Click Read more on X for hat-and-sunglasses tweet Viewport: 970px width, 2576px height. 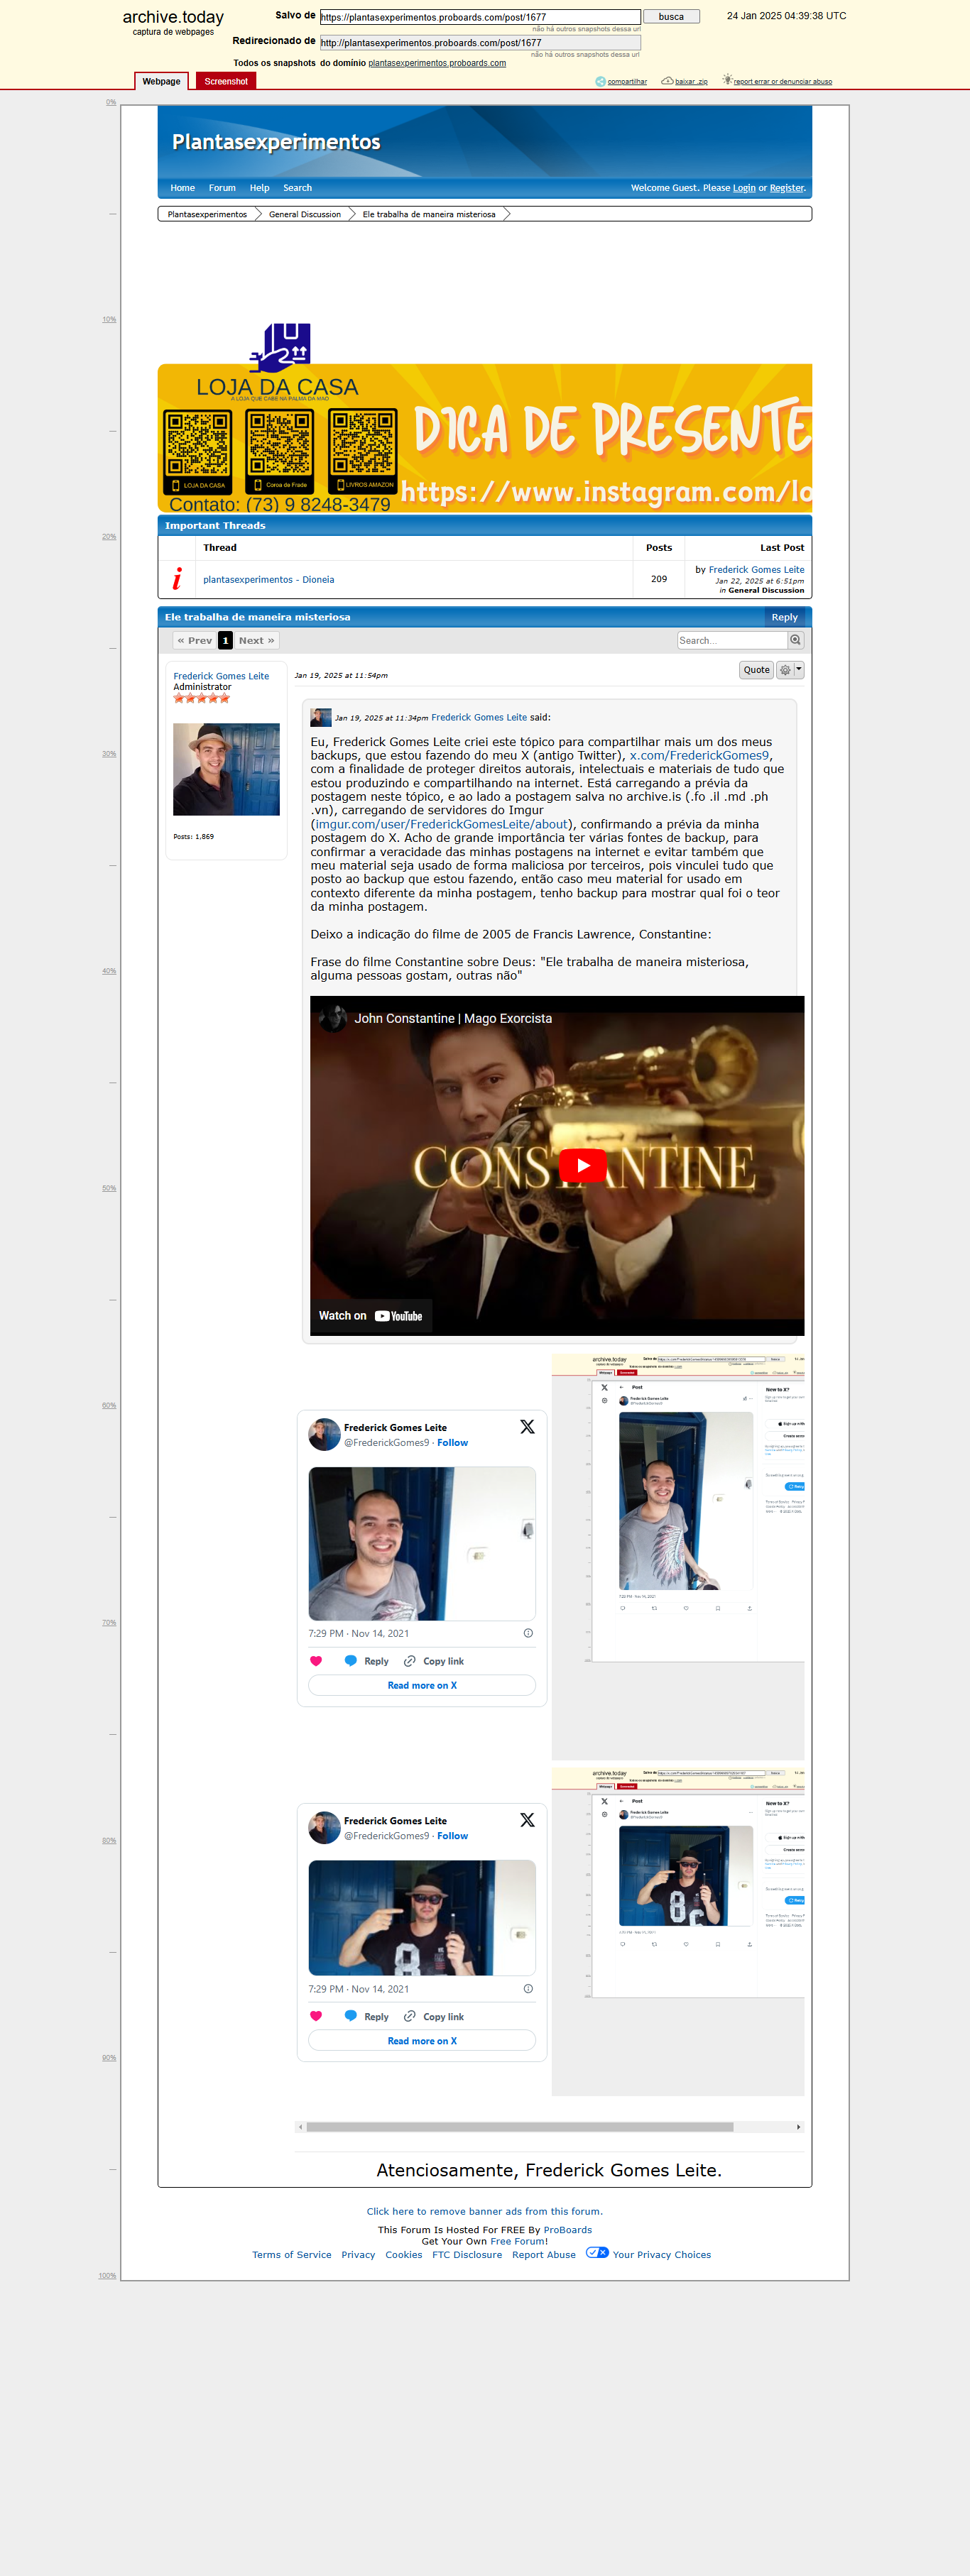[422, 2041]
